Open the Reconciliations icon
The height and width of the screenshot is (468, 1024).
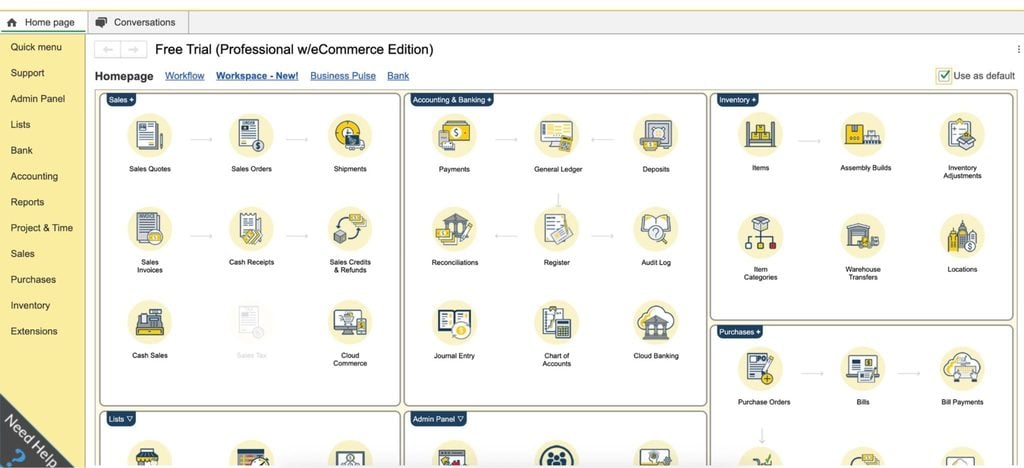click(x=455, y=229)
